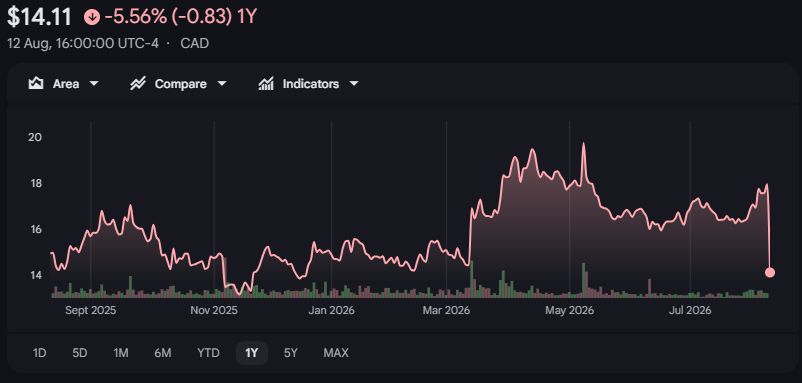Click the red down-arrow price change icon
Screen dimensions: 802x383
click(x=92, y=17)
